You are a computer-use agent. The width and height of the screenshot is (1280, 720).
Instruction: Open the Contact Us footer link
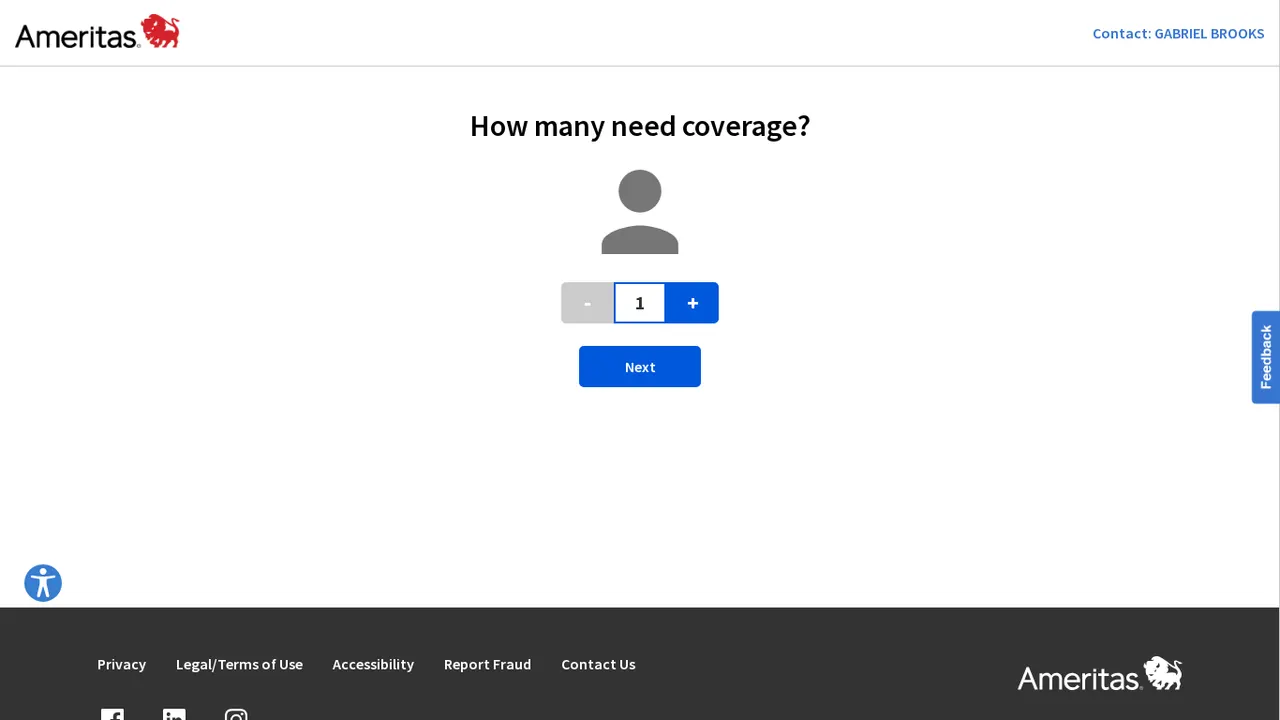tap(598, 664)
